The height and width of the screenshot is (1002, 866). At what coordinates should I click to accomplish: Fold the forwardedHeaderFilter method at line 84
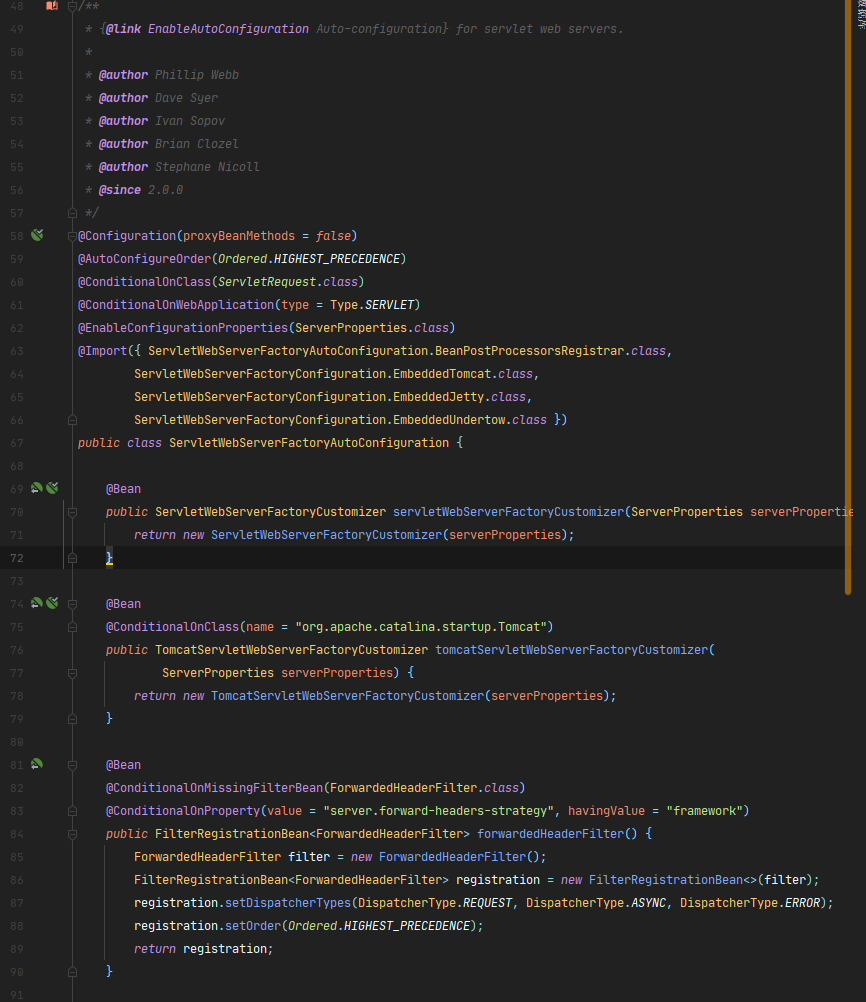point(72,834)
